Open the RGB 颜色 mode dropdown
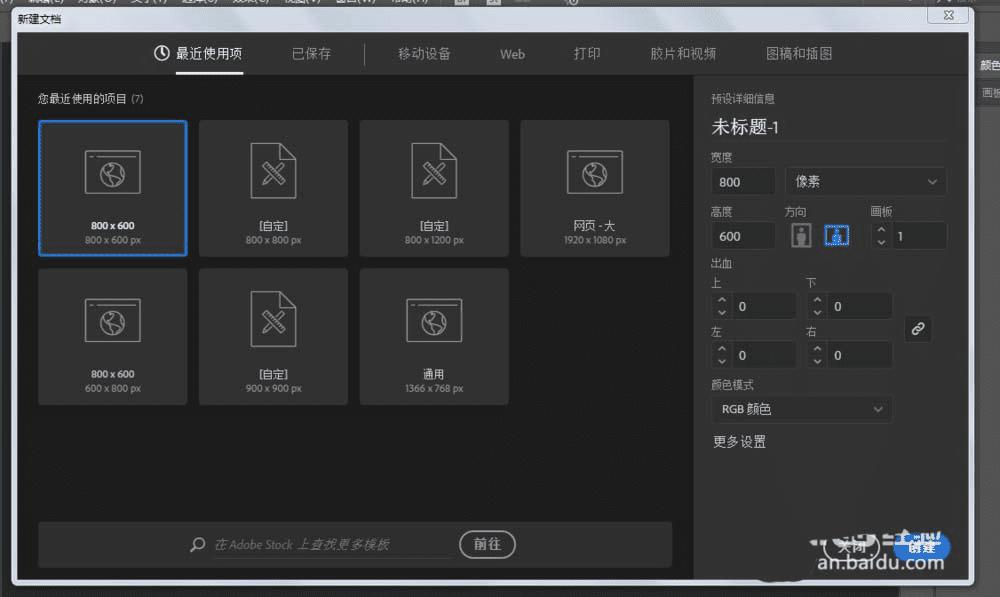 click(801, 409)
